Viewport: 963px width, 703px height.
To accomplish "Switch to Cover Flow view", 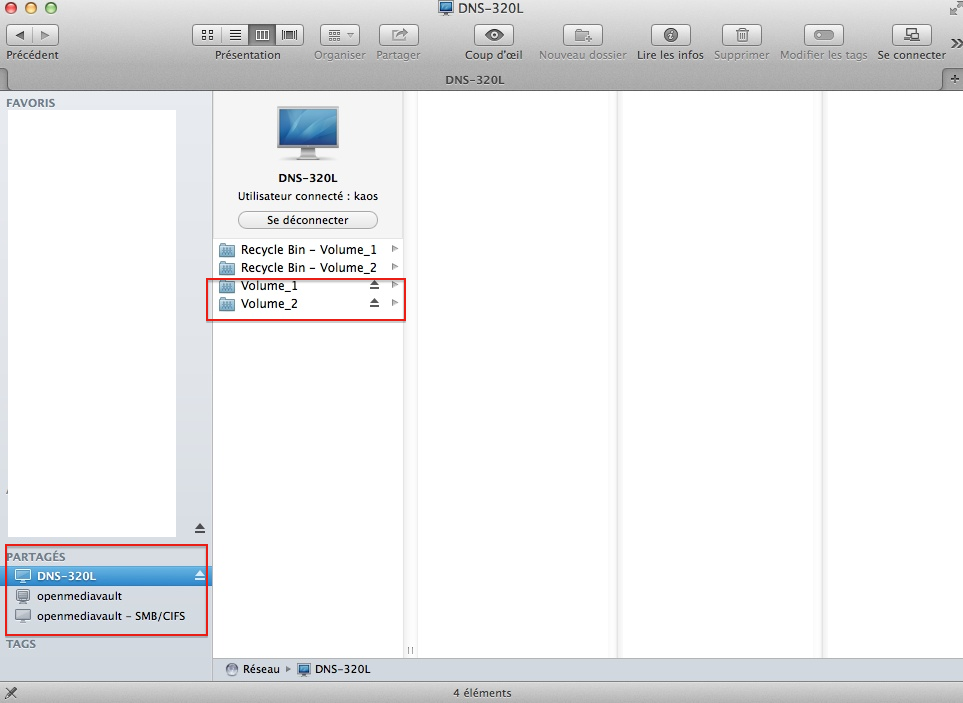I will pyautogui.click(x=290, y=35).
